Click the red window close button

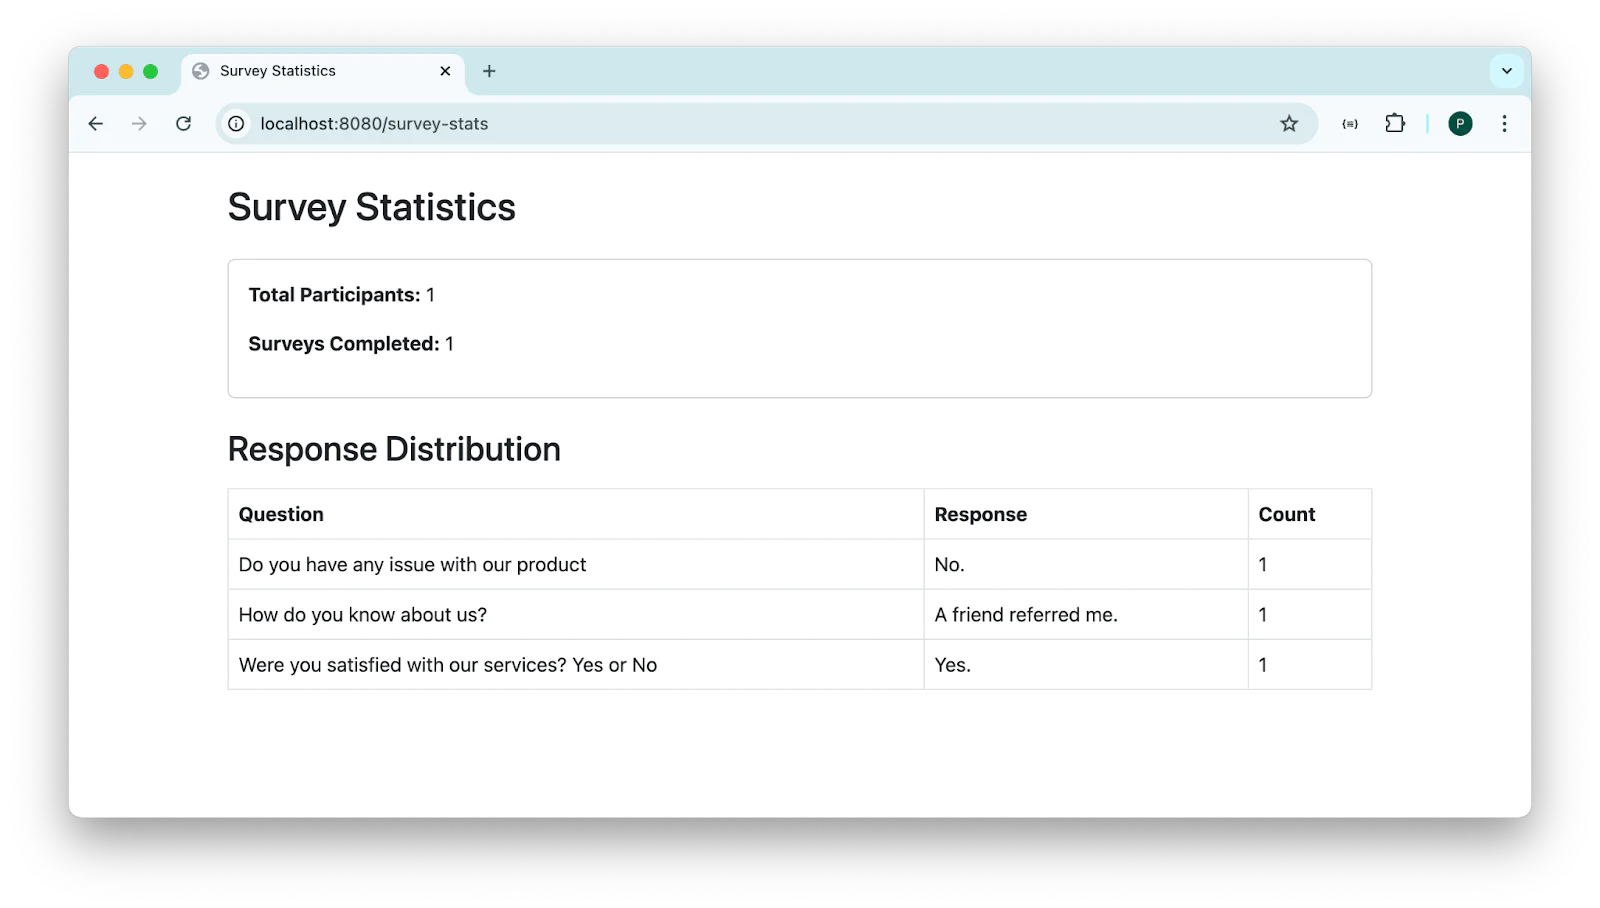click(101, 71)
